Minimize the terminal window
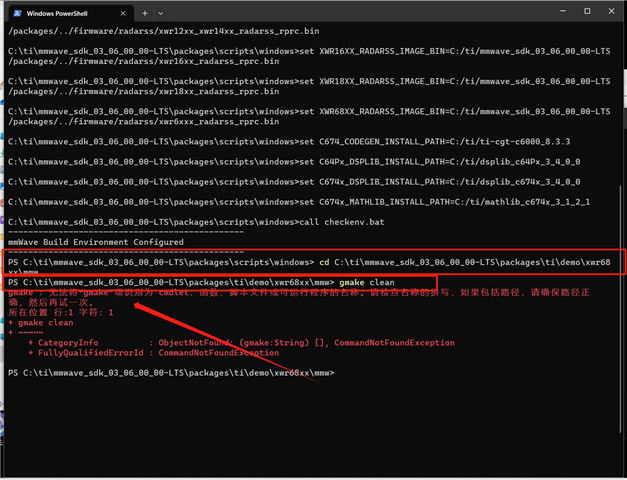627x480 pixels. (563, 11)
